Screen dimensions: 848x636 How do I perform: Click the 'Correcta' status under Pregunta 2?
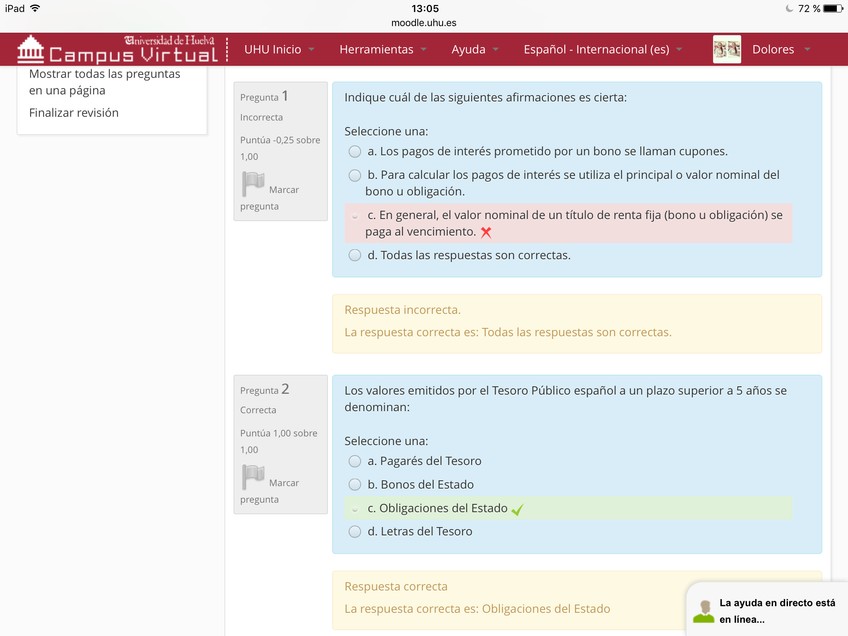coord(258,410)
